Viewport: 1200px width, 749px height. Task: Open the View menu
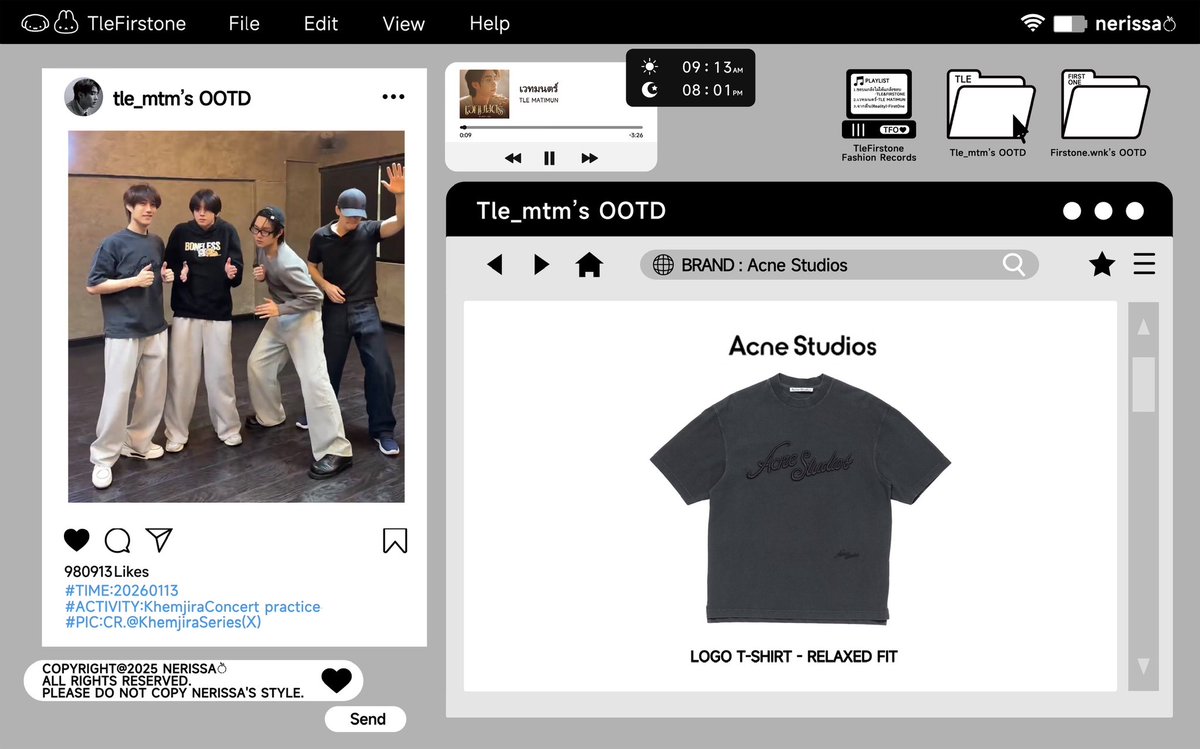404,23
